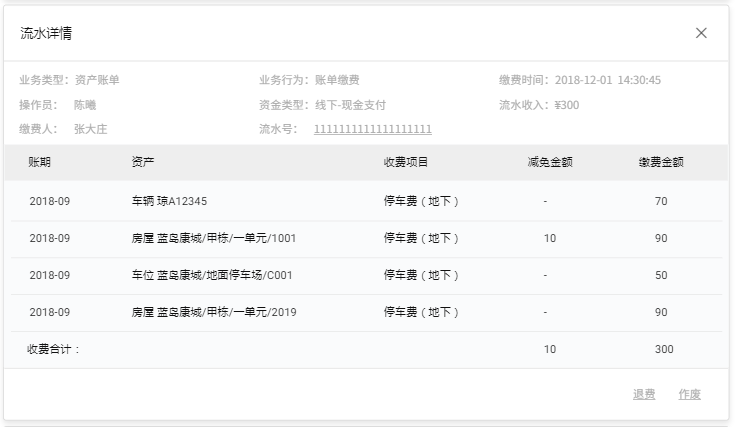
Task: Select the 车辆 琼A12345 asset row
Action: (x=169, y=201)
